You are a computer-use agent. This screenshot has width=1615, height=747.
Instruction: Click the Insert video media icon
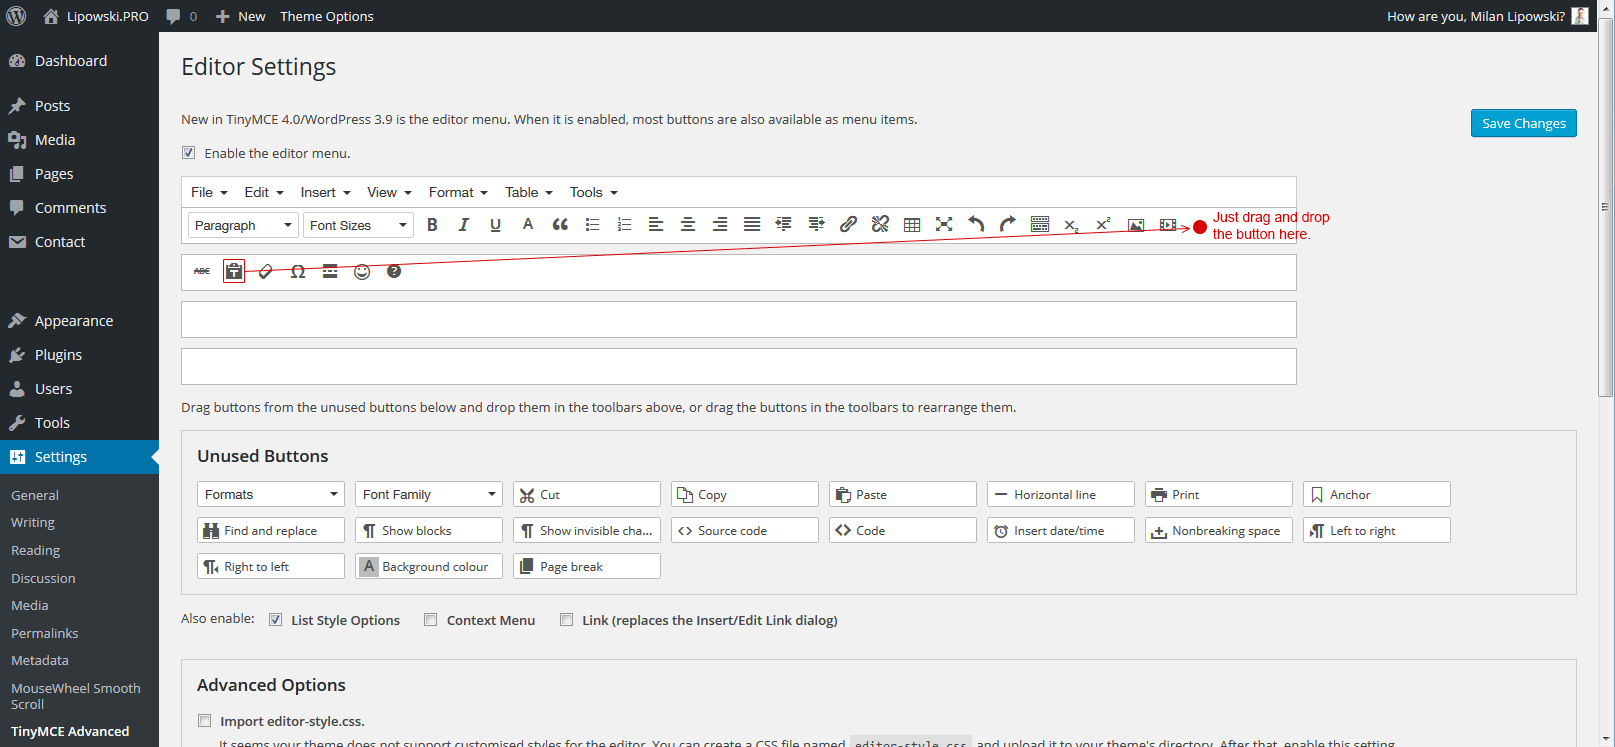pyautogui.click(x=1168, y=225)
